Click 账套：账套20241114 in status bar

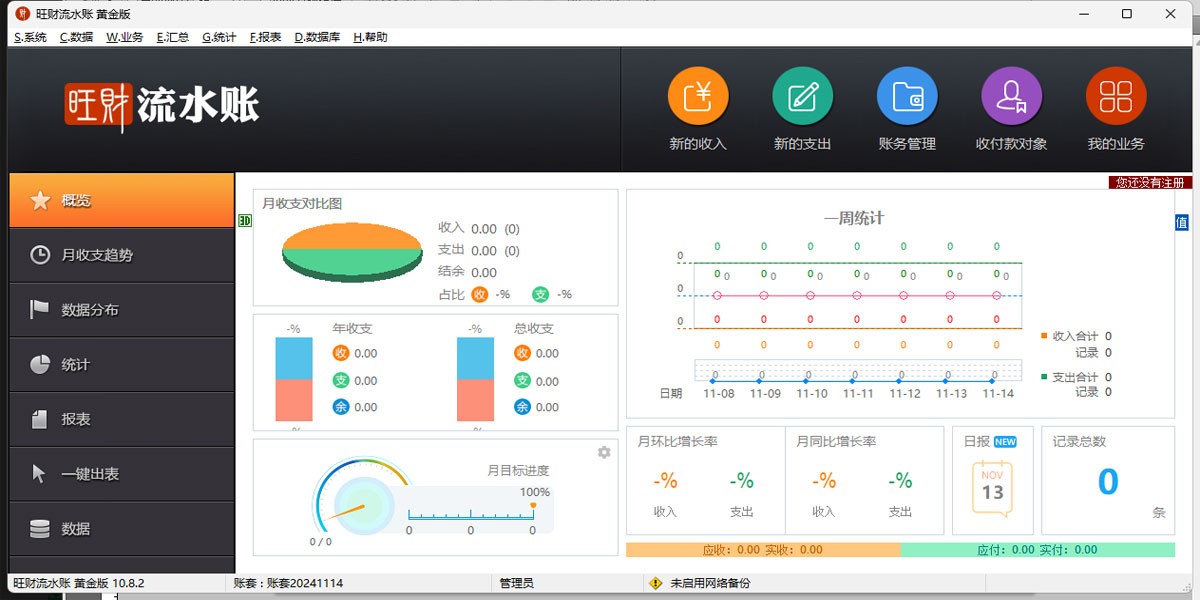coord(288,583)
